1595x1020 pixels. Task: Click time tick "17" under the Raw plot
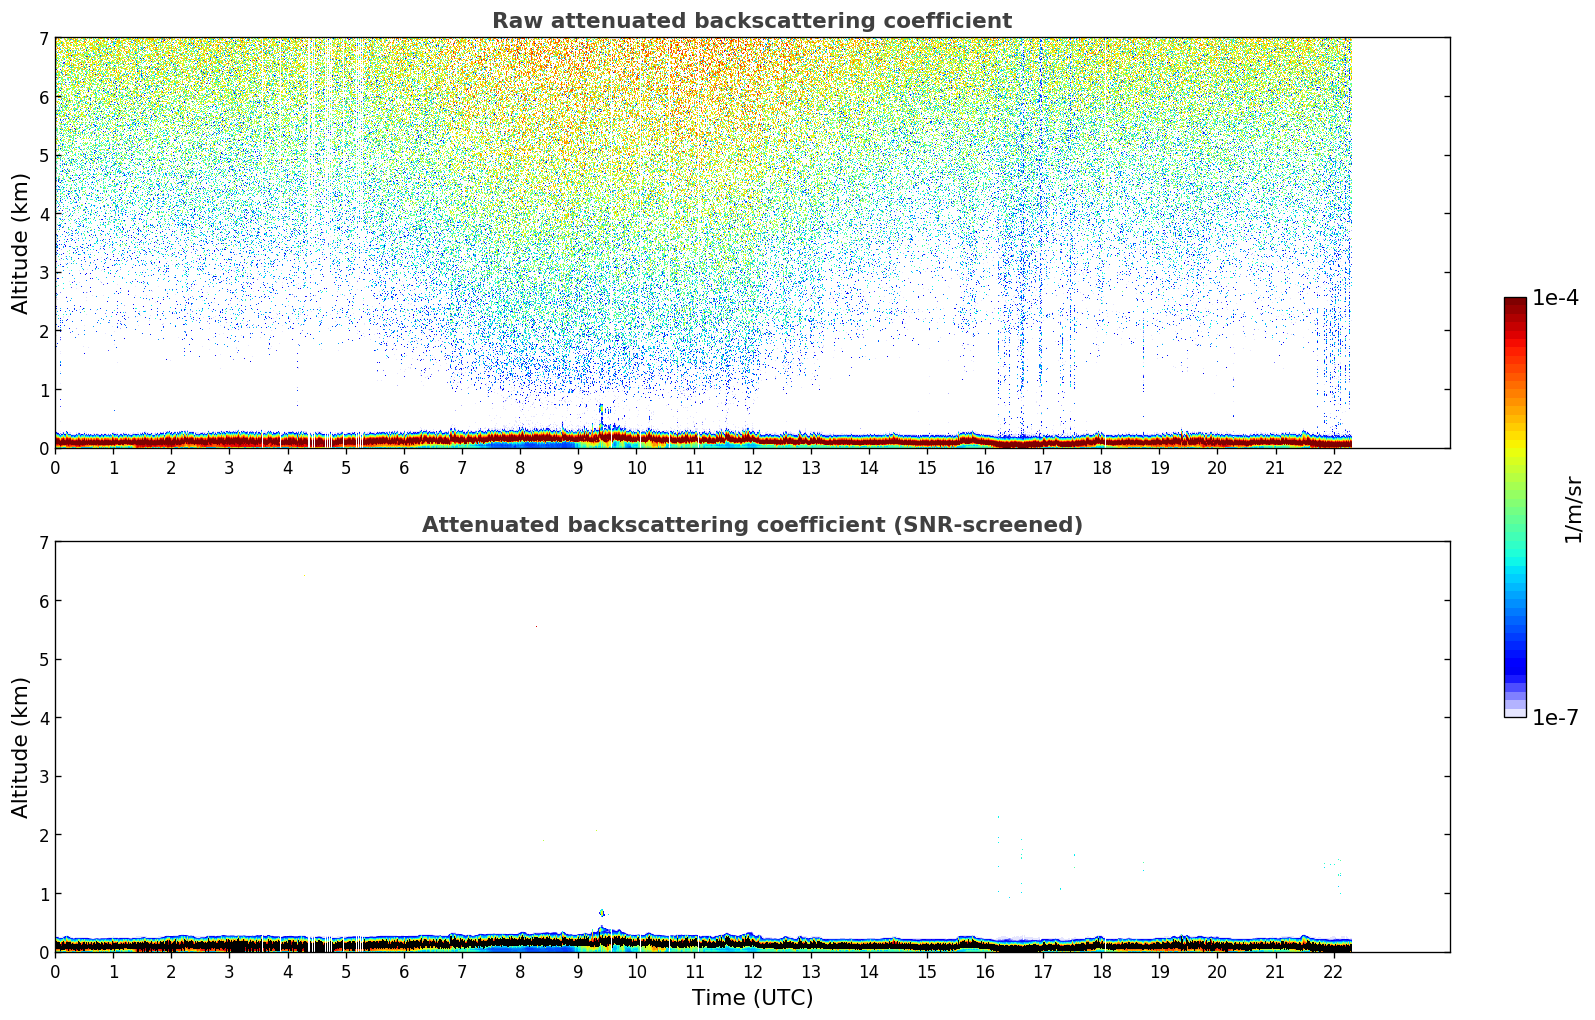[x=1043, y=468]
